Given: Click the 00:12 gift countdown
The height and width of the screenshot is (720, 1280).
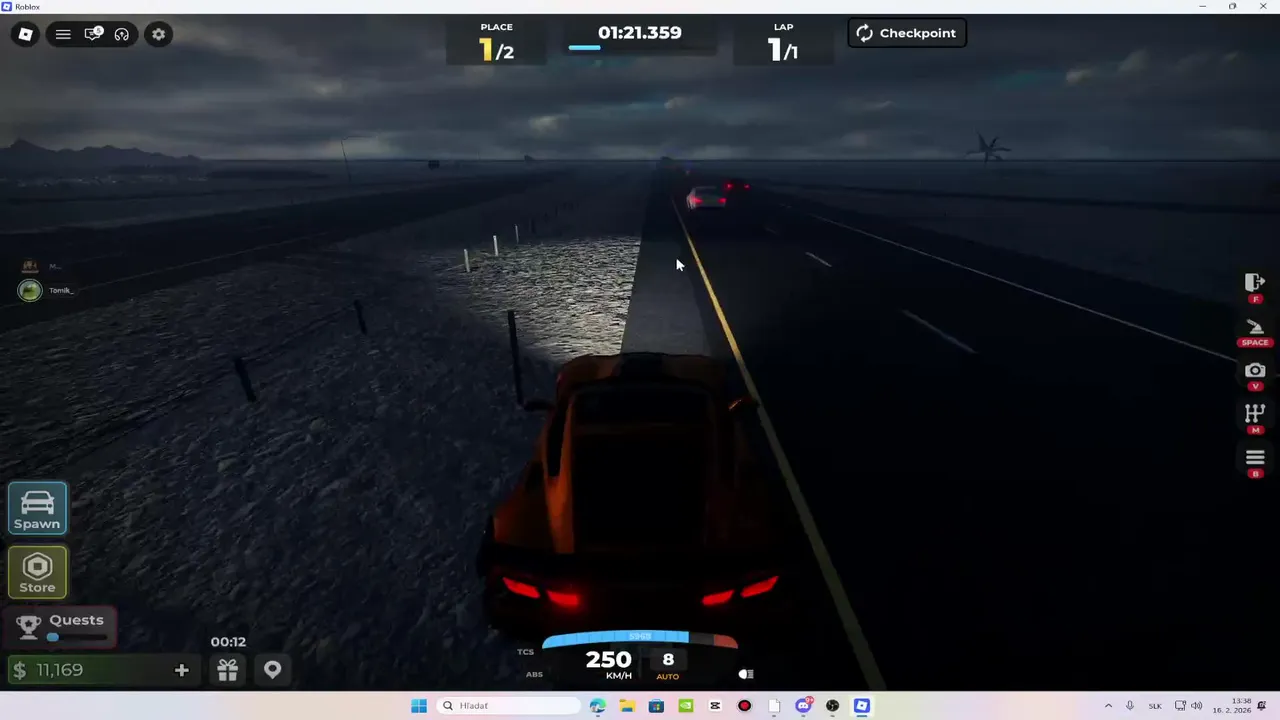Looking at the screenshot, I should (228, 642).
